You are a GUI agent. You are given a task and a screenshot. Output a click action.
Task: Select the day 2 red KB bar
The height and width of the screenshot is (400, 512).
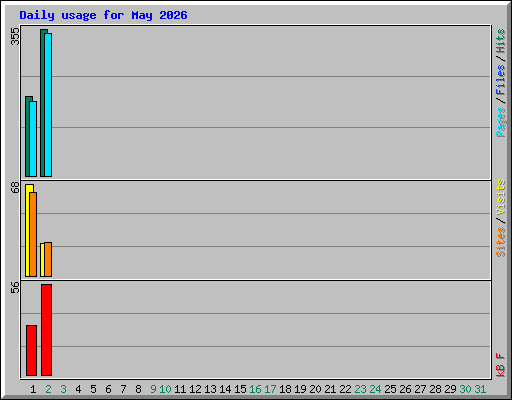[47, 330]
